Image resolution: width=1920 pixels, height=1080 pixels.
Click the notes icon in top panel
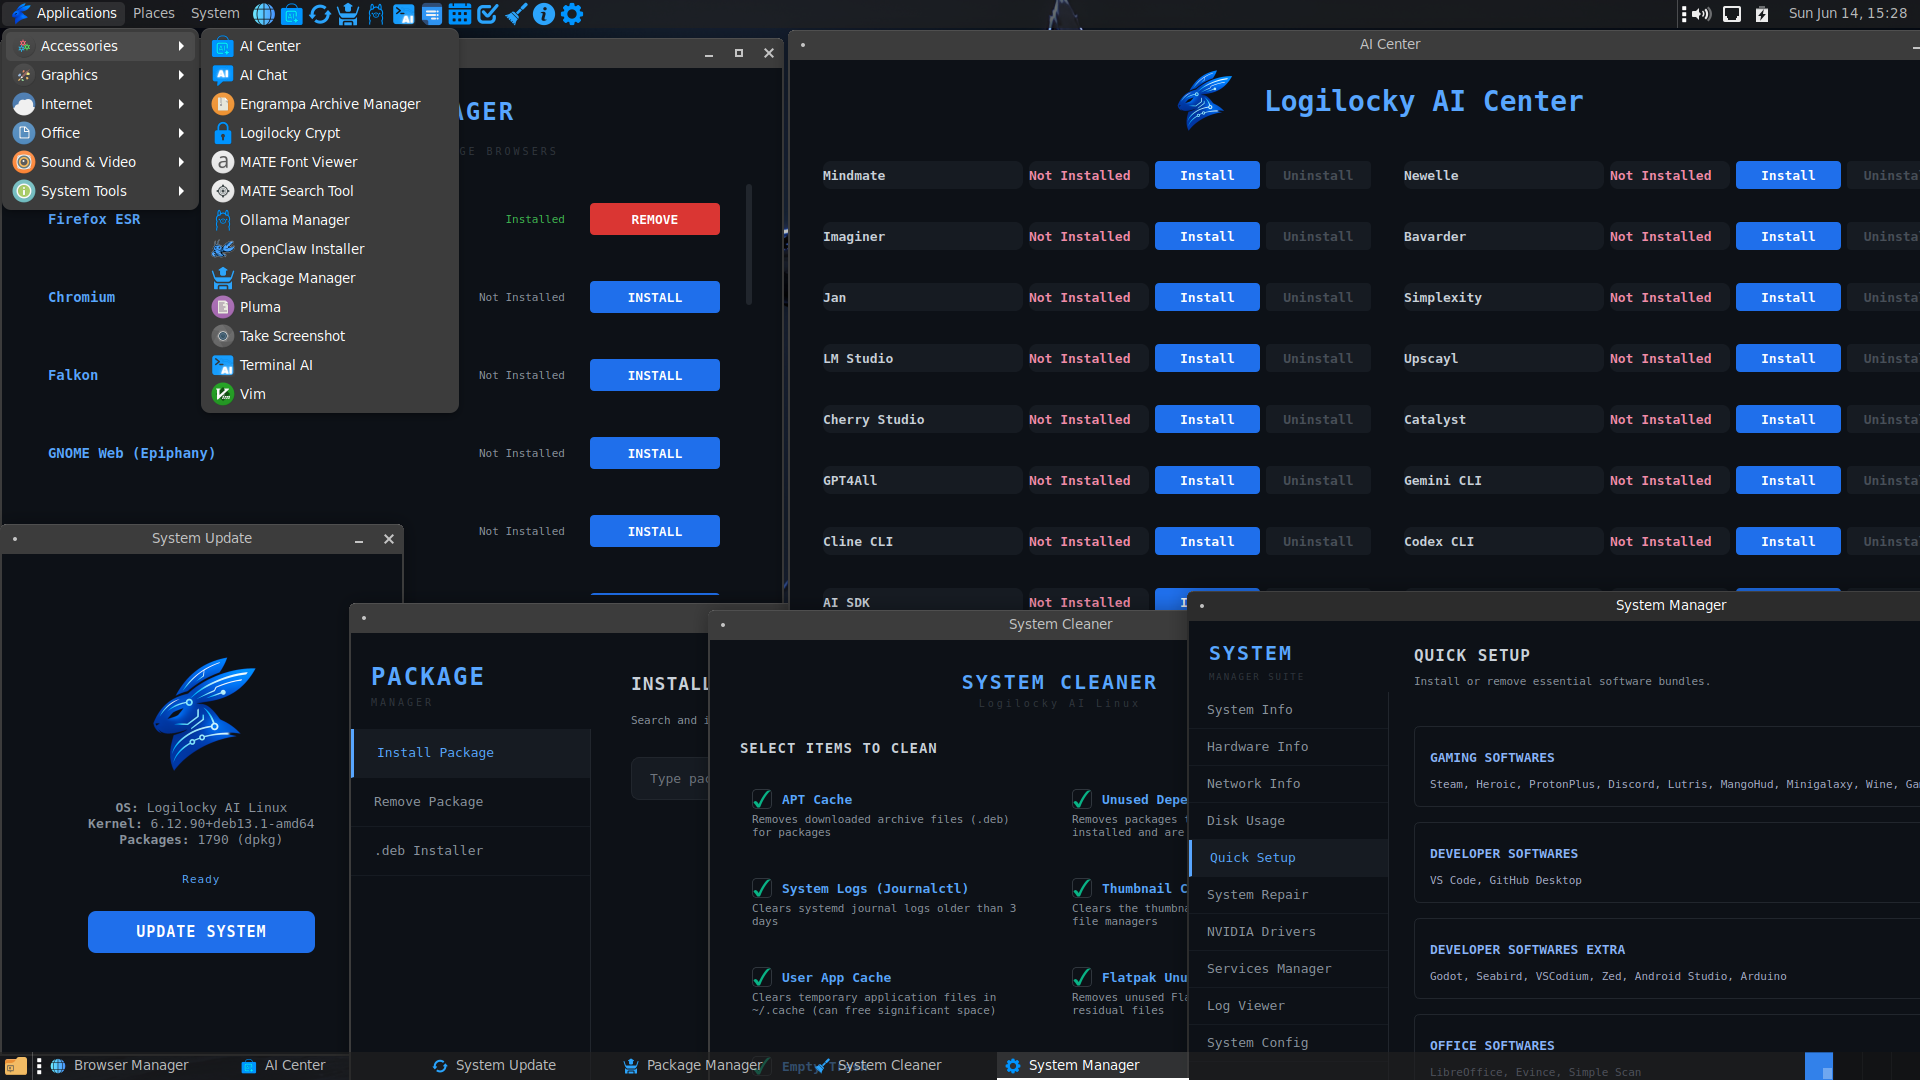tap(432, 14)
